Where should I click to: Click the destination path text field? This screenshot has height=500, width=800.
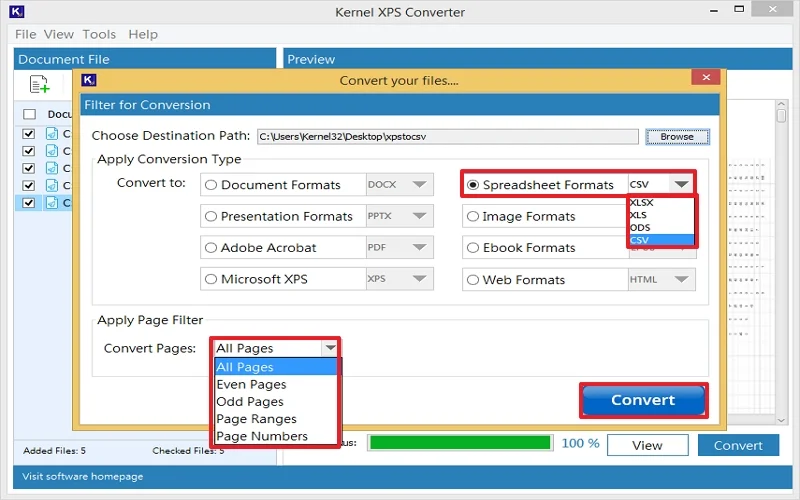tap(446, 137)
